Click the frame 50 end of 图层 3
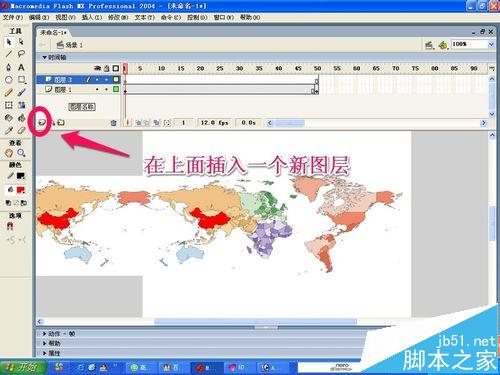 (317, 80)
